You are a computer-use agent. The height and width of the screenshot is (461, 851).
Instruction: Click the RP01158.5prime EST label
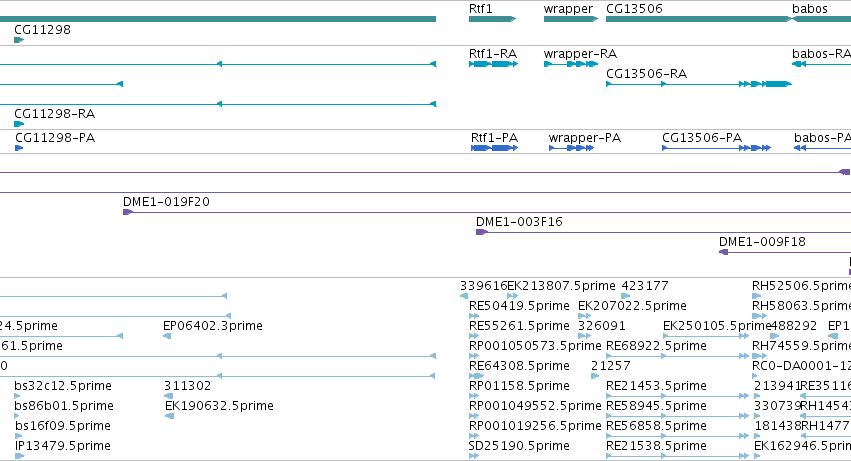pyautogui.click(x=519, y=386)
